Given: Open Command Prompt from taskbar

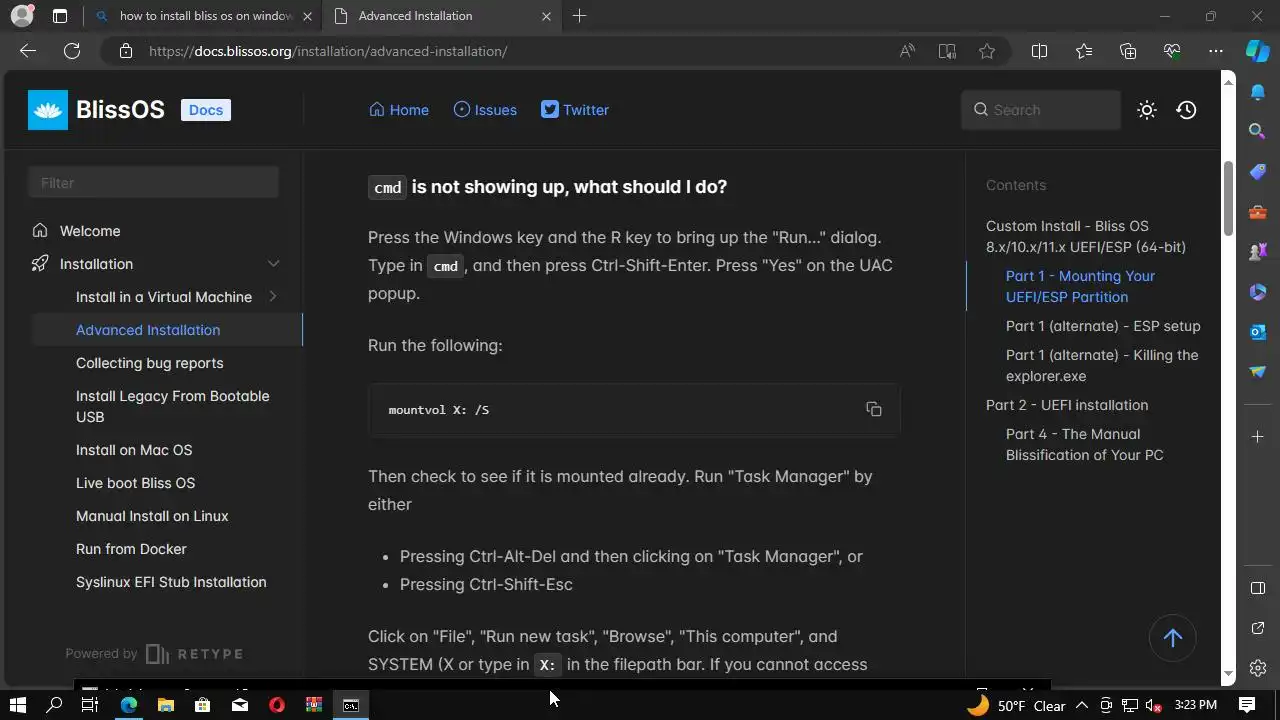Looking at the screenshot, I should (x=351, y=705).
